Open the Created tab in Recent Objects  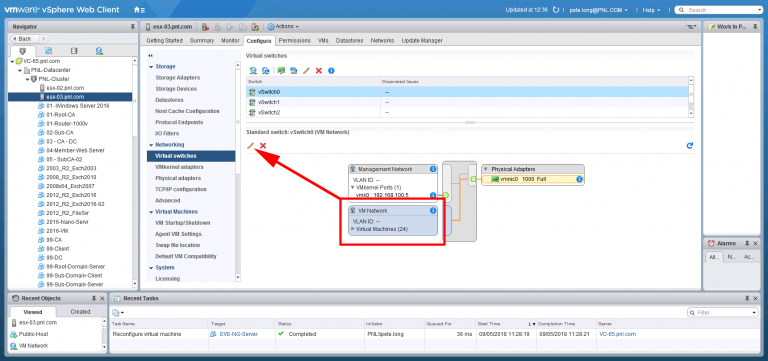(80, 312)
